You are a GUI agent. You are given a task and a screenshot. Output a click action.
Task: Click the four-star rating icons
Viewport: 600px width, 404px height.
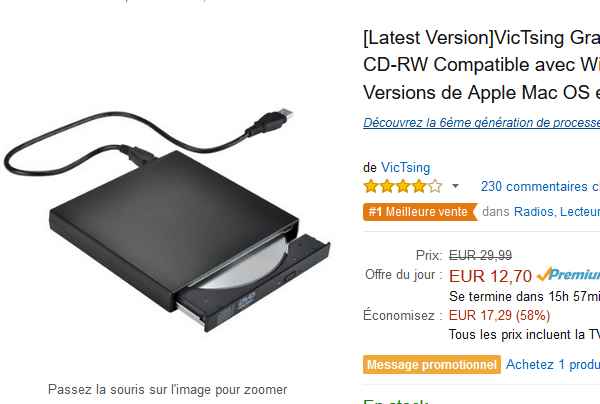[x=403, y=186]
